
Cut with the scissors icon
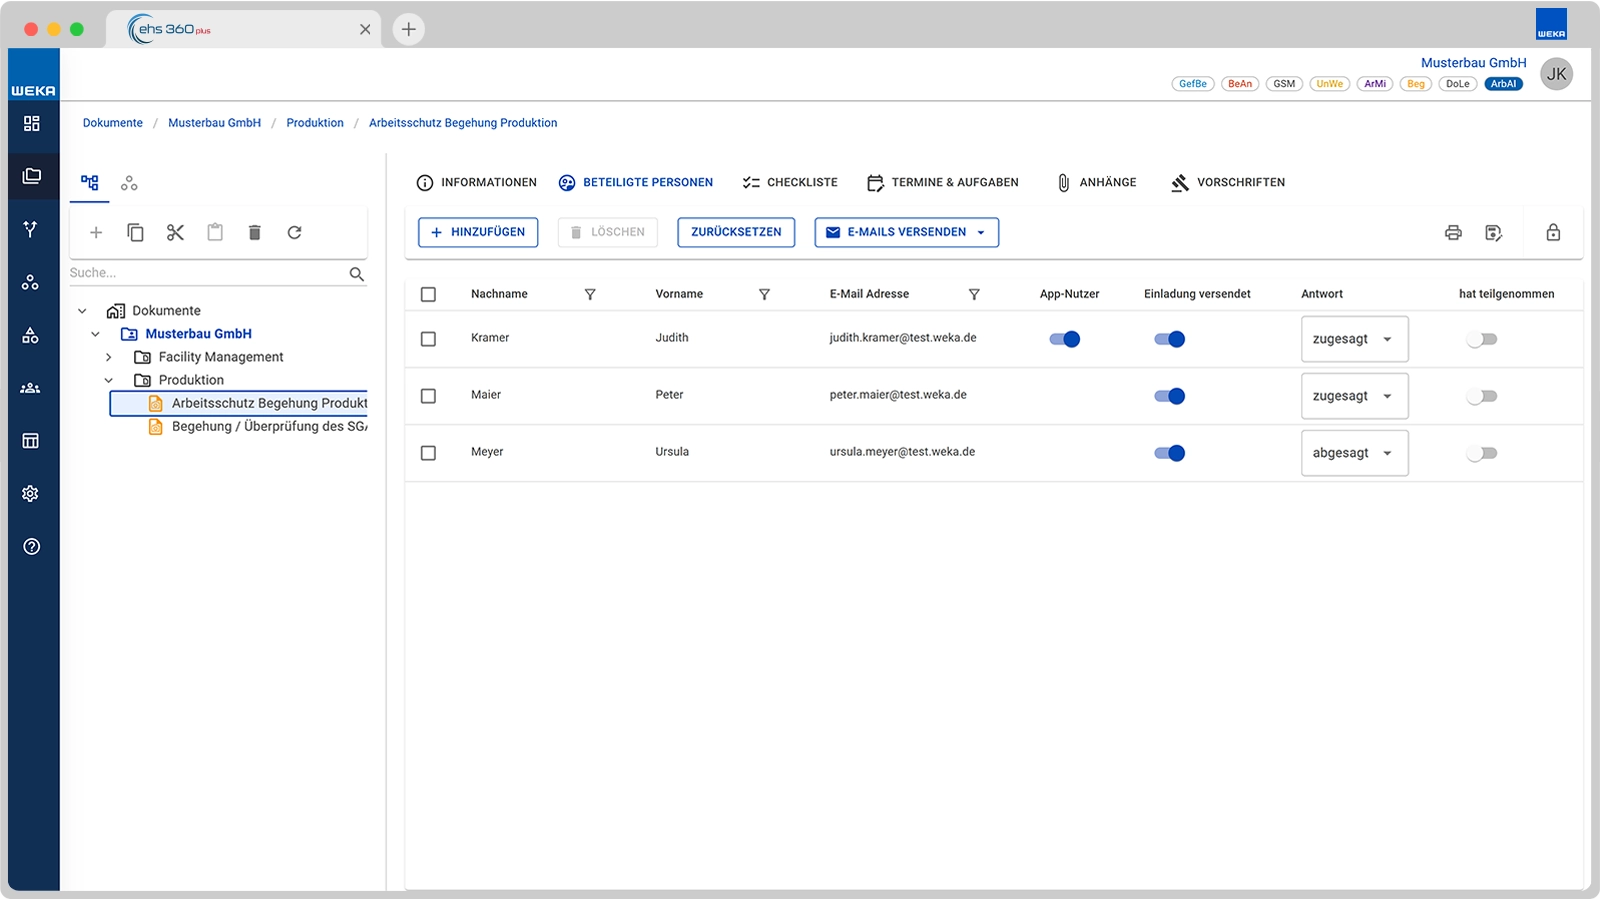tap(175, 233)
